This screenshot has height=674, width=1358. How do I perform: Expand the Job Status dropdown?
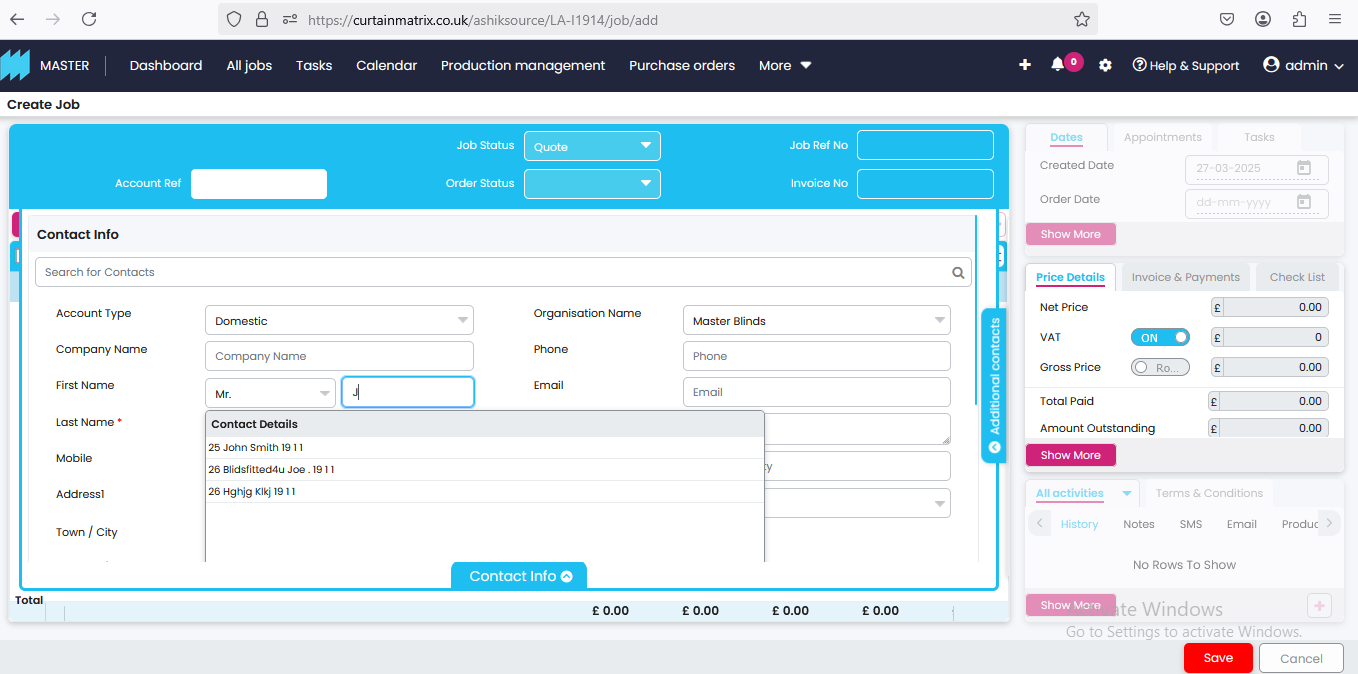point(592,146)
